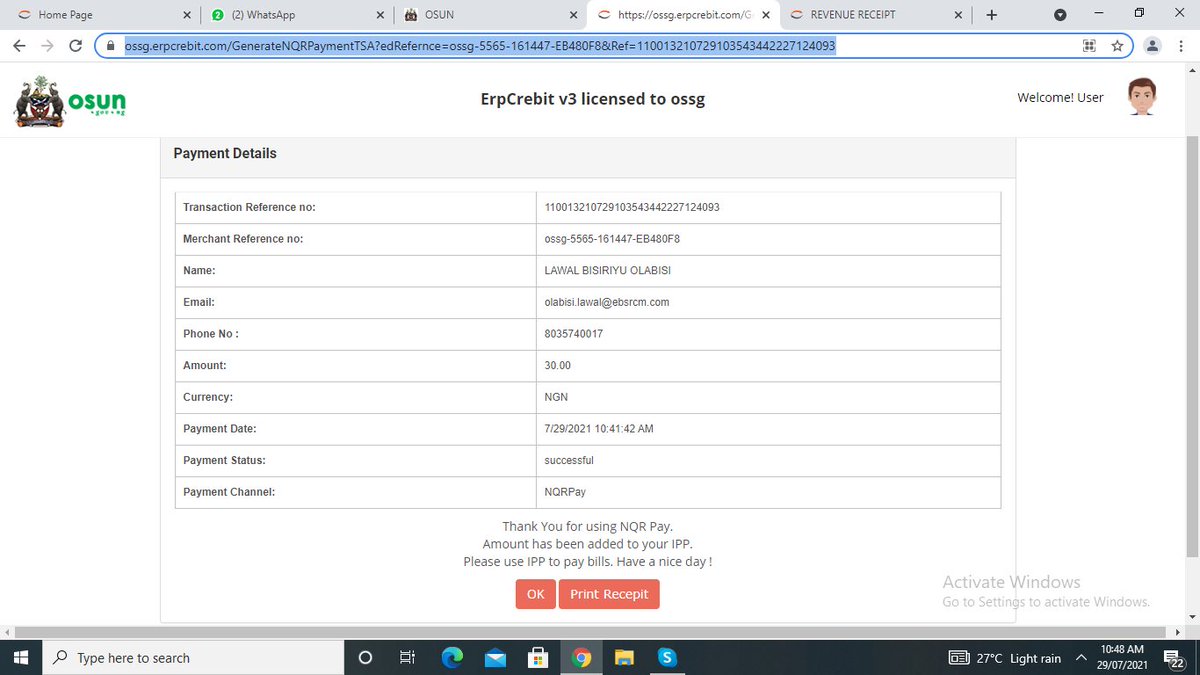1200x675 pixels.
Task: Click currency value NGN
Action: pos(556,397)
